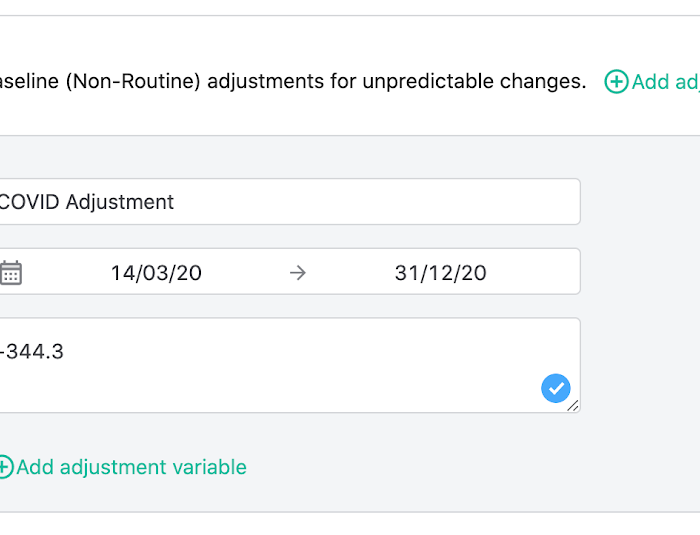The image size is (700, 535).
Task: Click the green 'Add adj' link text
Action: (666, 82)
